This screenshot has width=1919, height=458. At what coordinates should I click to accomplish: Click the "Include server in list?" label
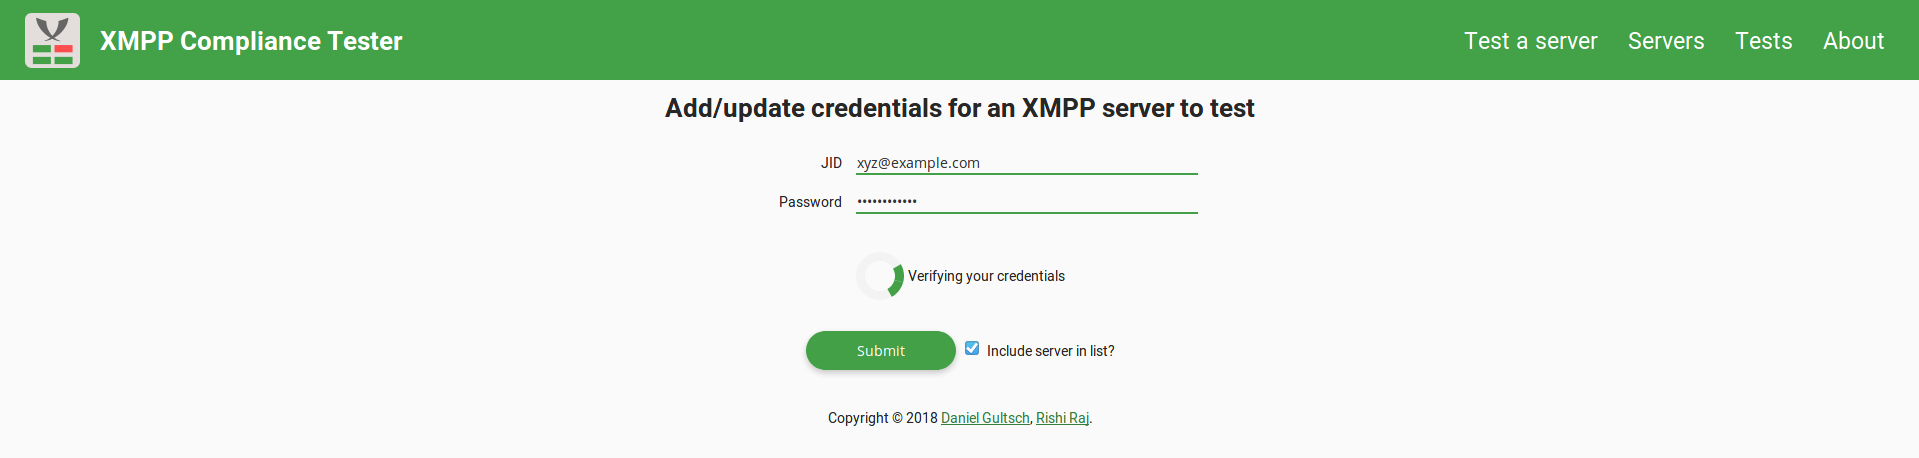pyautogui.click(x=1050, y=351)
